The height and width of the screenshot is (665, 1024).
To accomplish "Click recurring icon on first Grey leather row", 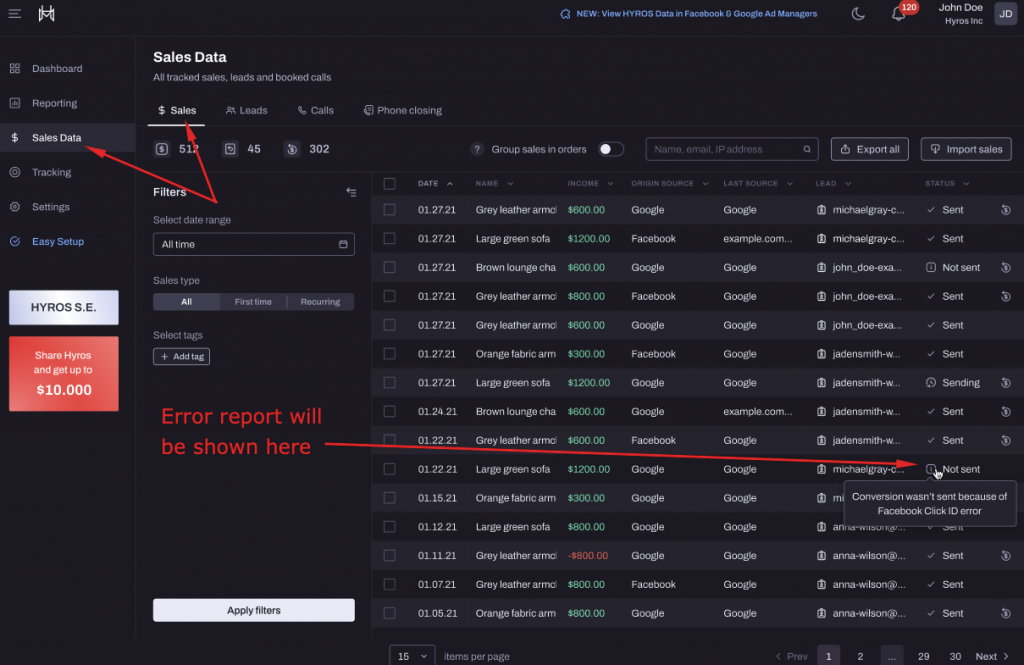I will pos(1006,210).
